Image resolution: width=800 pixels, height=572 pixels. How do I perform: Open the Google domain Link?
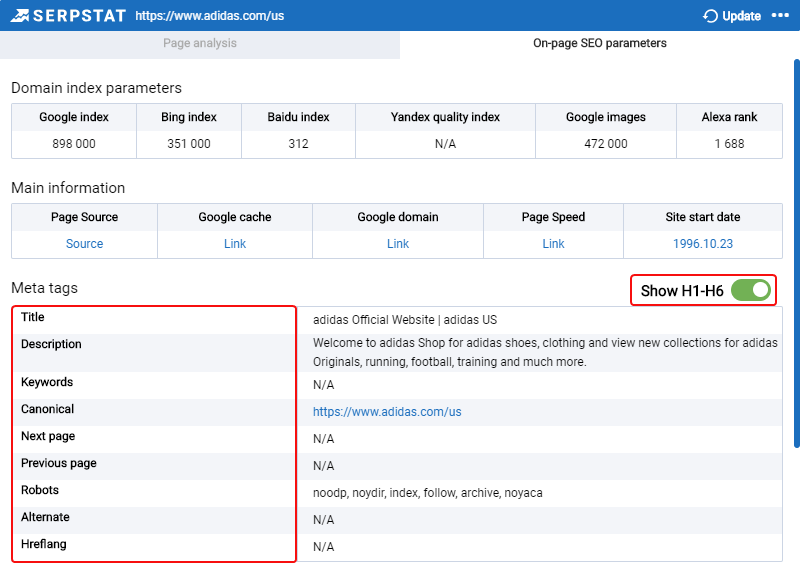pos(397,244)
